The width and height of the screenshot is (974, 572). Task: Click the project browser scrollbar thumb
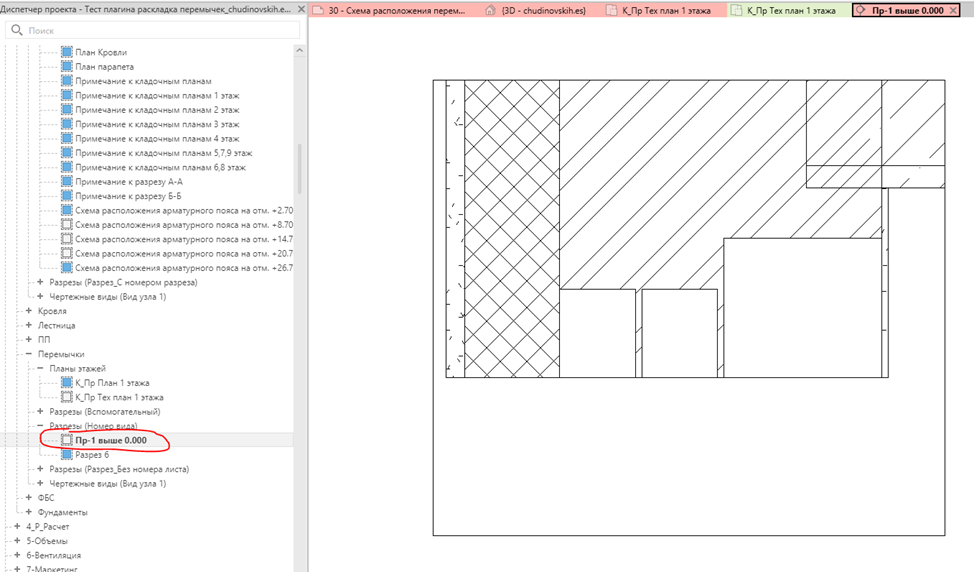pos(299,169)
